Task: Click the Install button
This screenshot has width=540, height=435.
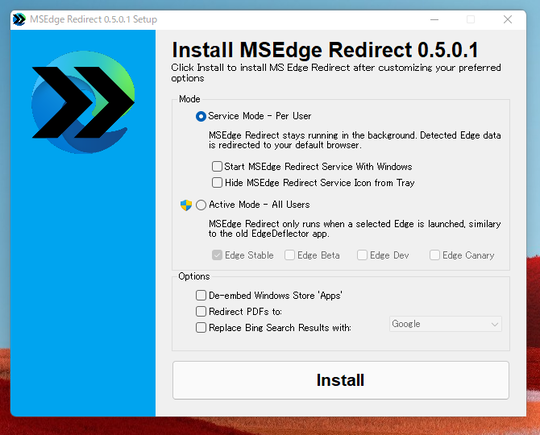Action: (341, 380)
